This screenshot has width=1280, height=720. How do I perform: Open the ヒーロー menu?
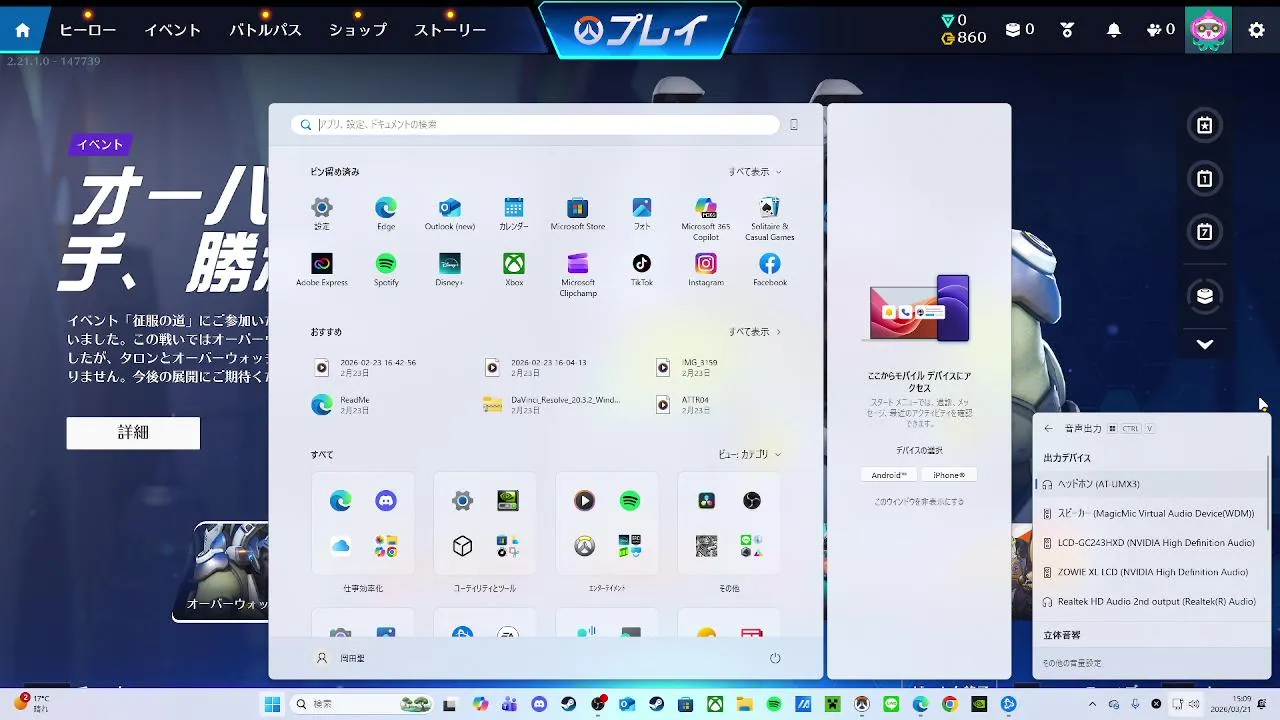[88, 30]
